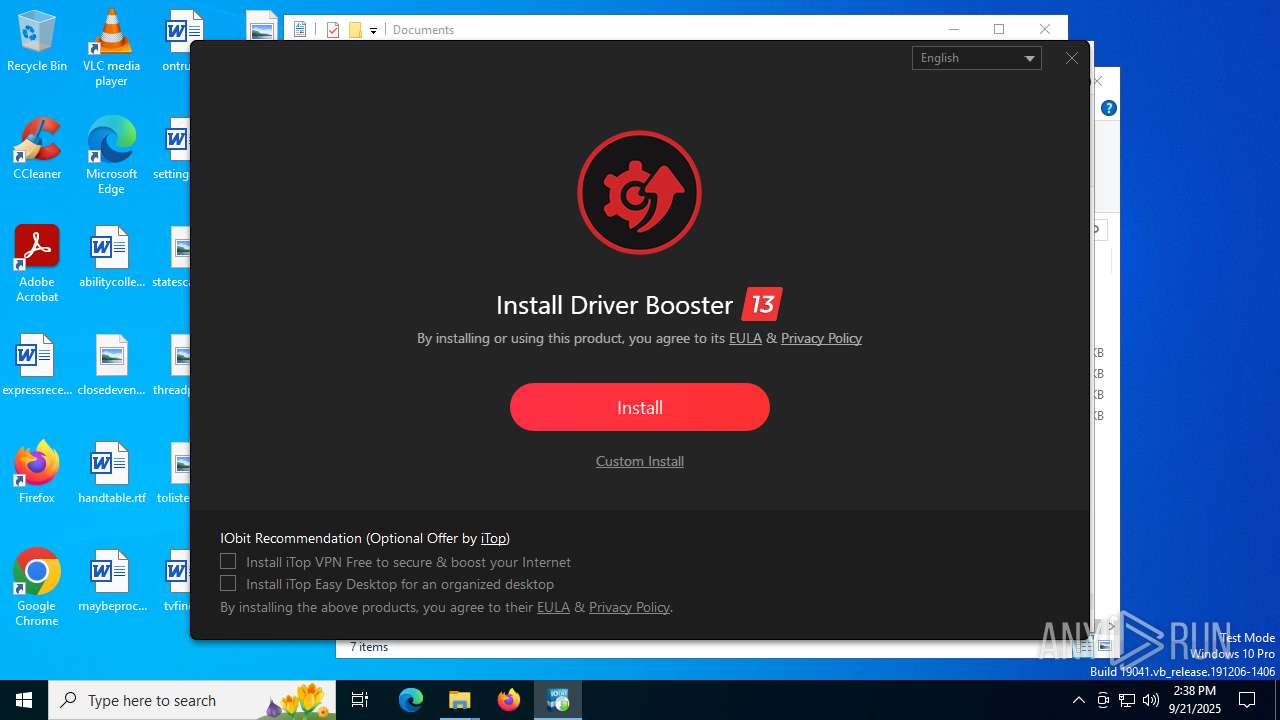Screen dimensions: 1280x720
Task: Launch Edge from the taskbar
Action: (411, 700)
